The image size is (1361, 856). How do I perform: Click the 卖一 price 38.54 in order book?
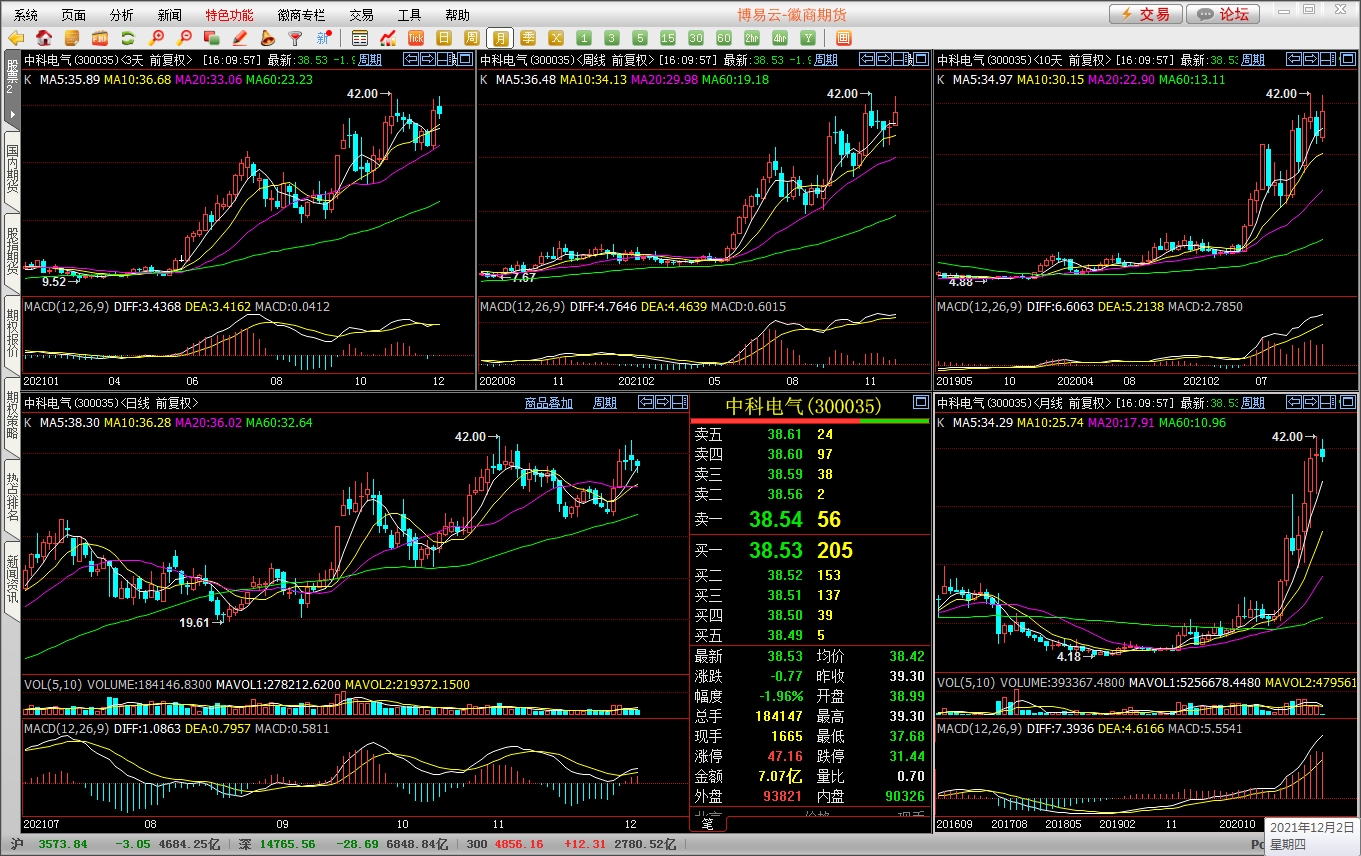775,519
